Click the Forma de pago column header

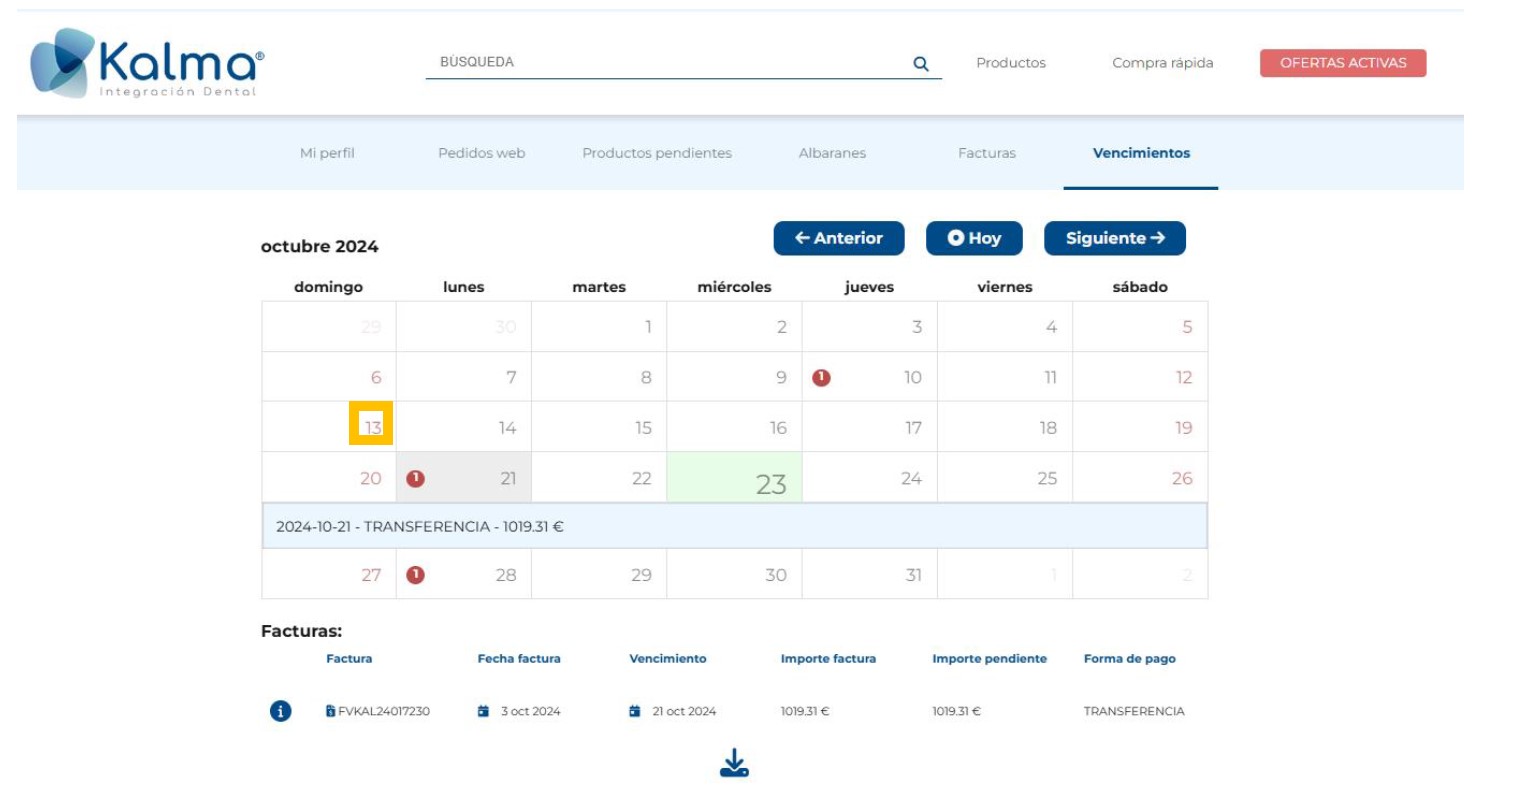[x=1130, y=658]
